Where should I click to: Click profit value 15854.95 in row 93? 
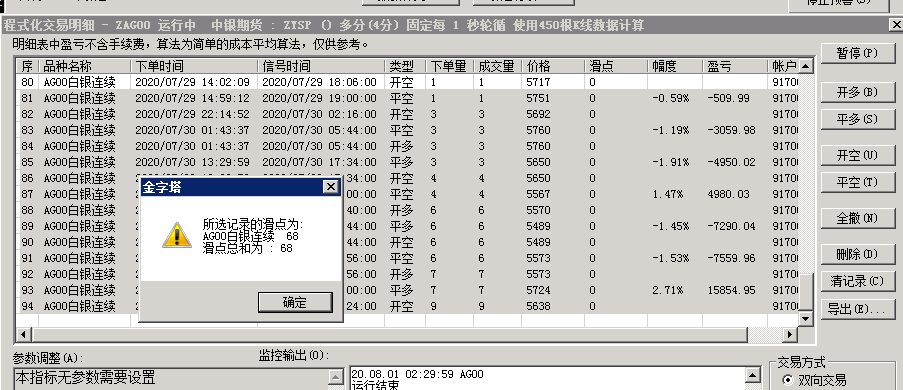click(731, 290)
